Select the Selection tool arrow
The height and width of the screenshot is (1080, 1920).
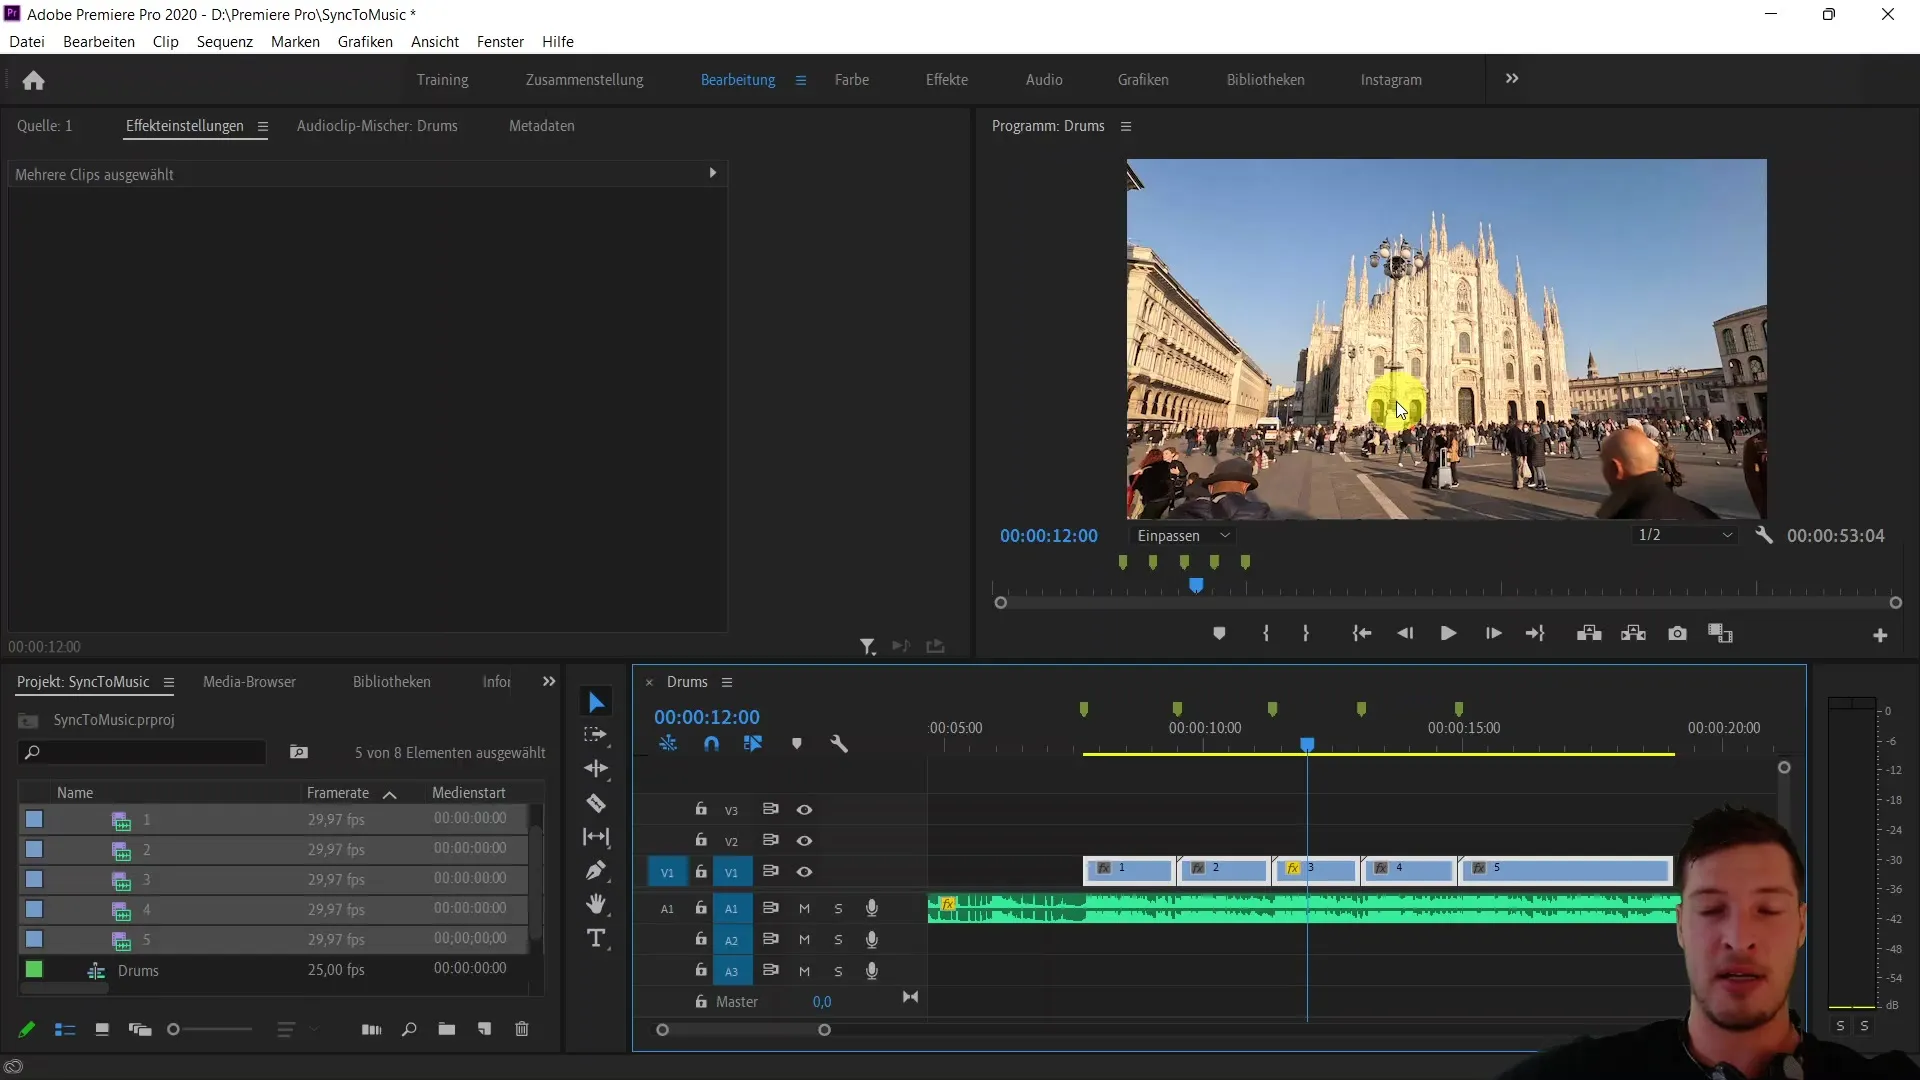click(596, 702)
